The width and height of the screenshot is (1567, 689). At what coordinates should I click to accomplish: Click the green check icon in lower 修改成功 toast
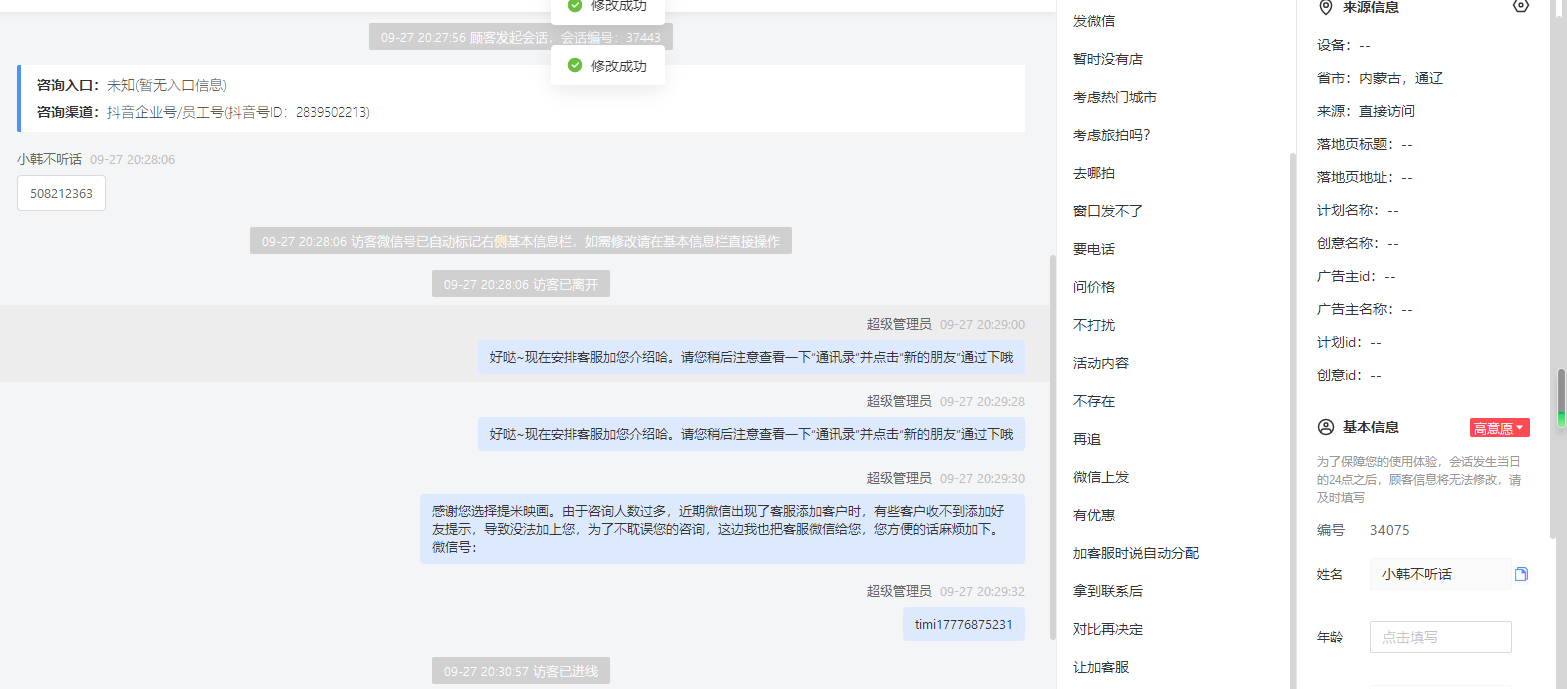point(575,65)
